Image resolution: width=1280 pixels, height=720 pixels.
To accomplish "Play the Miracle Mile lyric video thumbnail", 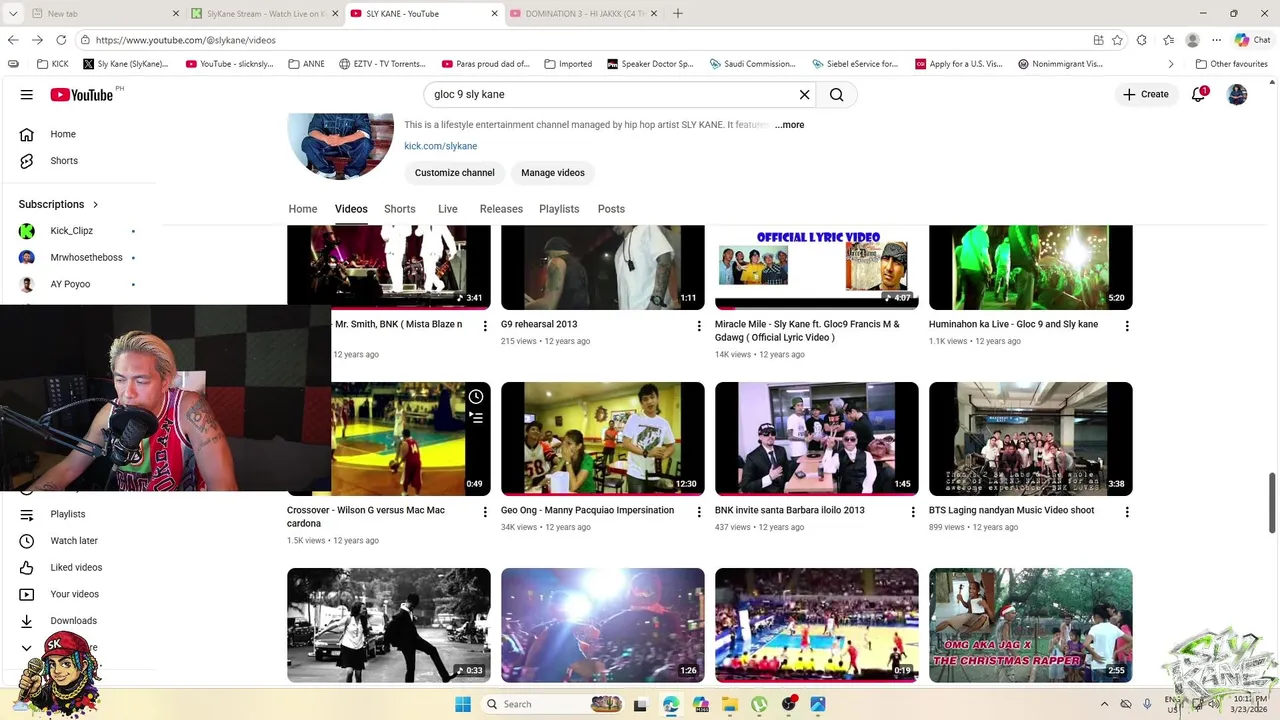I will point(817,267).
